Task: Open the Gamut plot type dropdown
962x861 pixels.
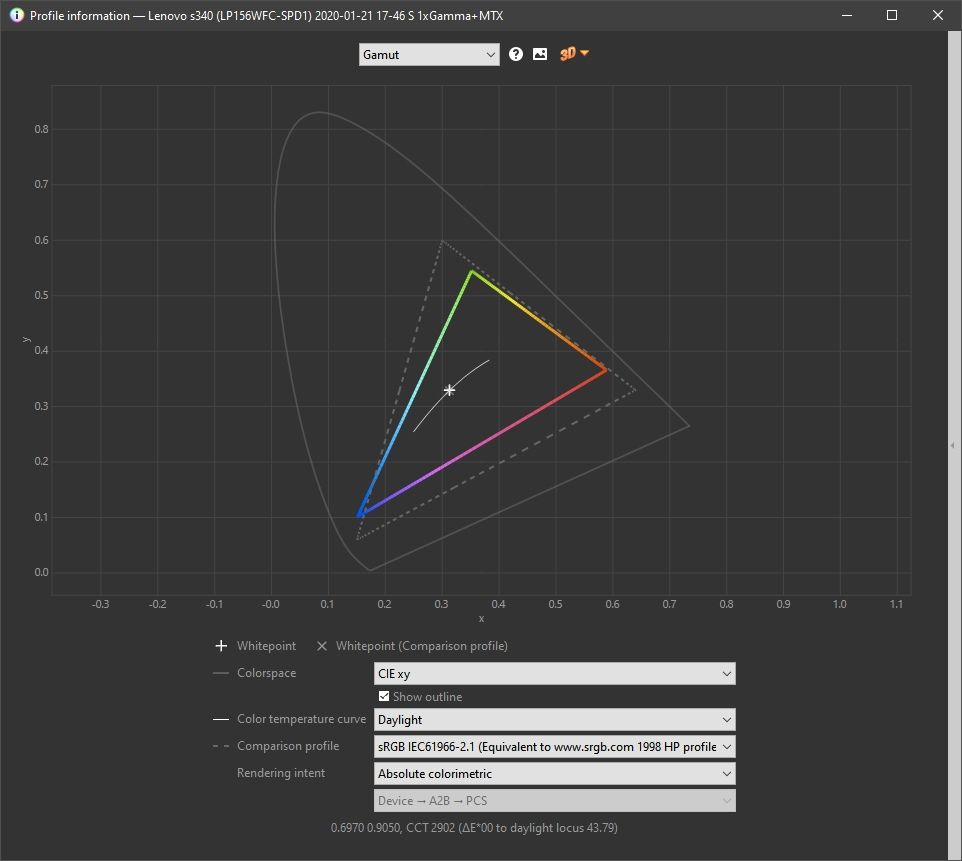Action: [x=429, y=55]
